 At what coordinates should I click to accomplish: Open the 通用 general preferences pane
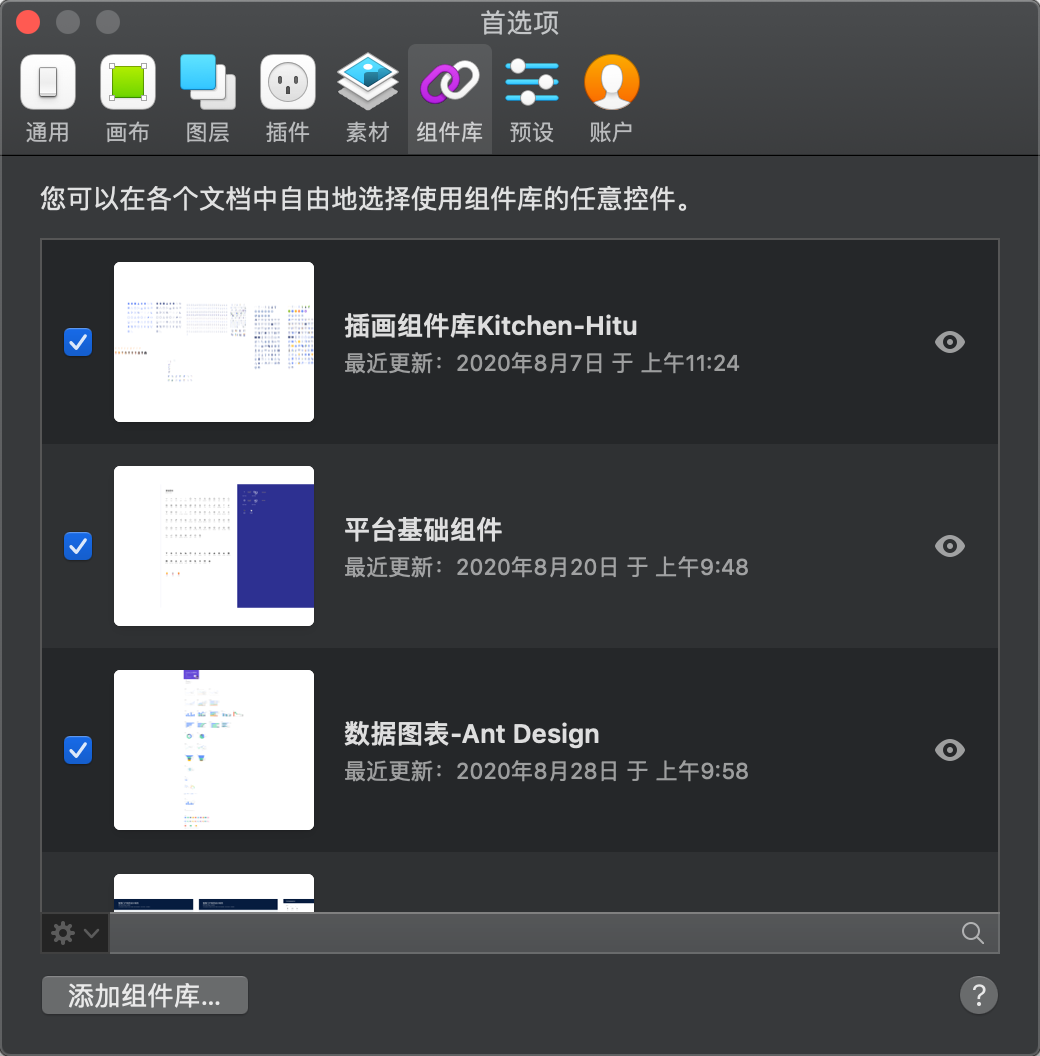pyautogui.click(x=48, y=98)
